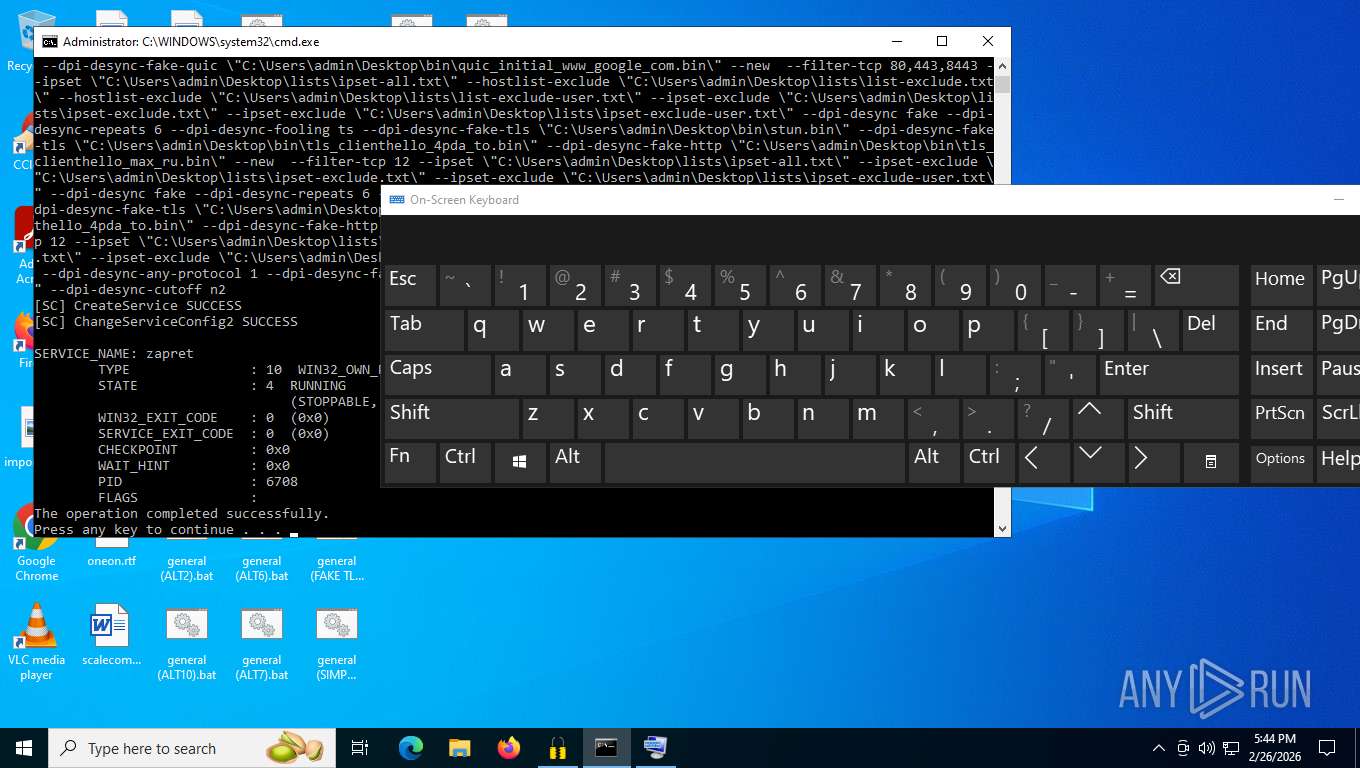Tap the Tab key on the keyboard
Screen dimensions: 1360x768
pos(424,330)
